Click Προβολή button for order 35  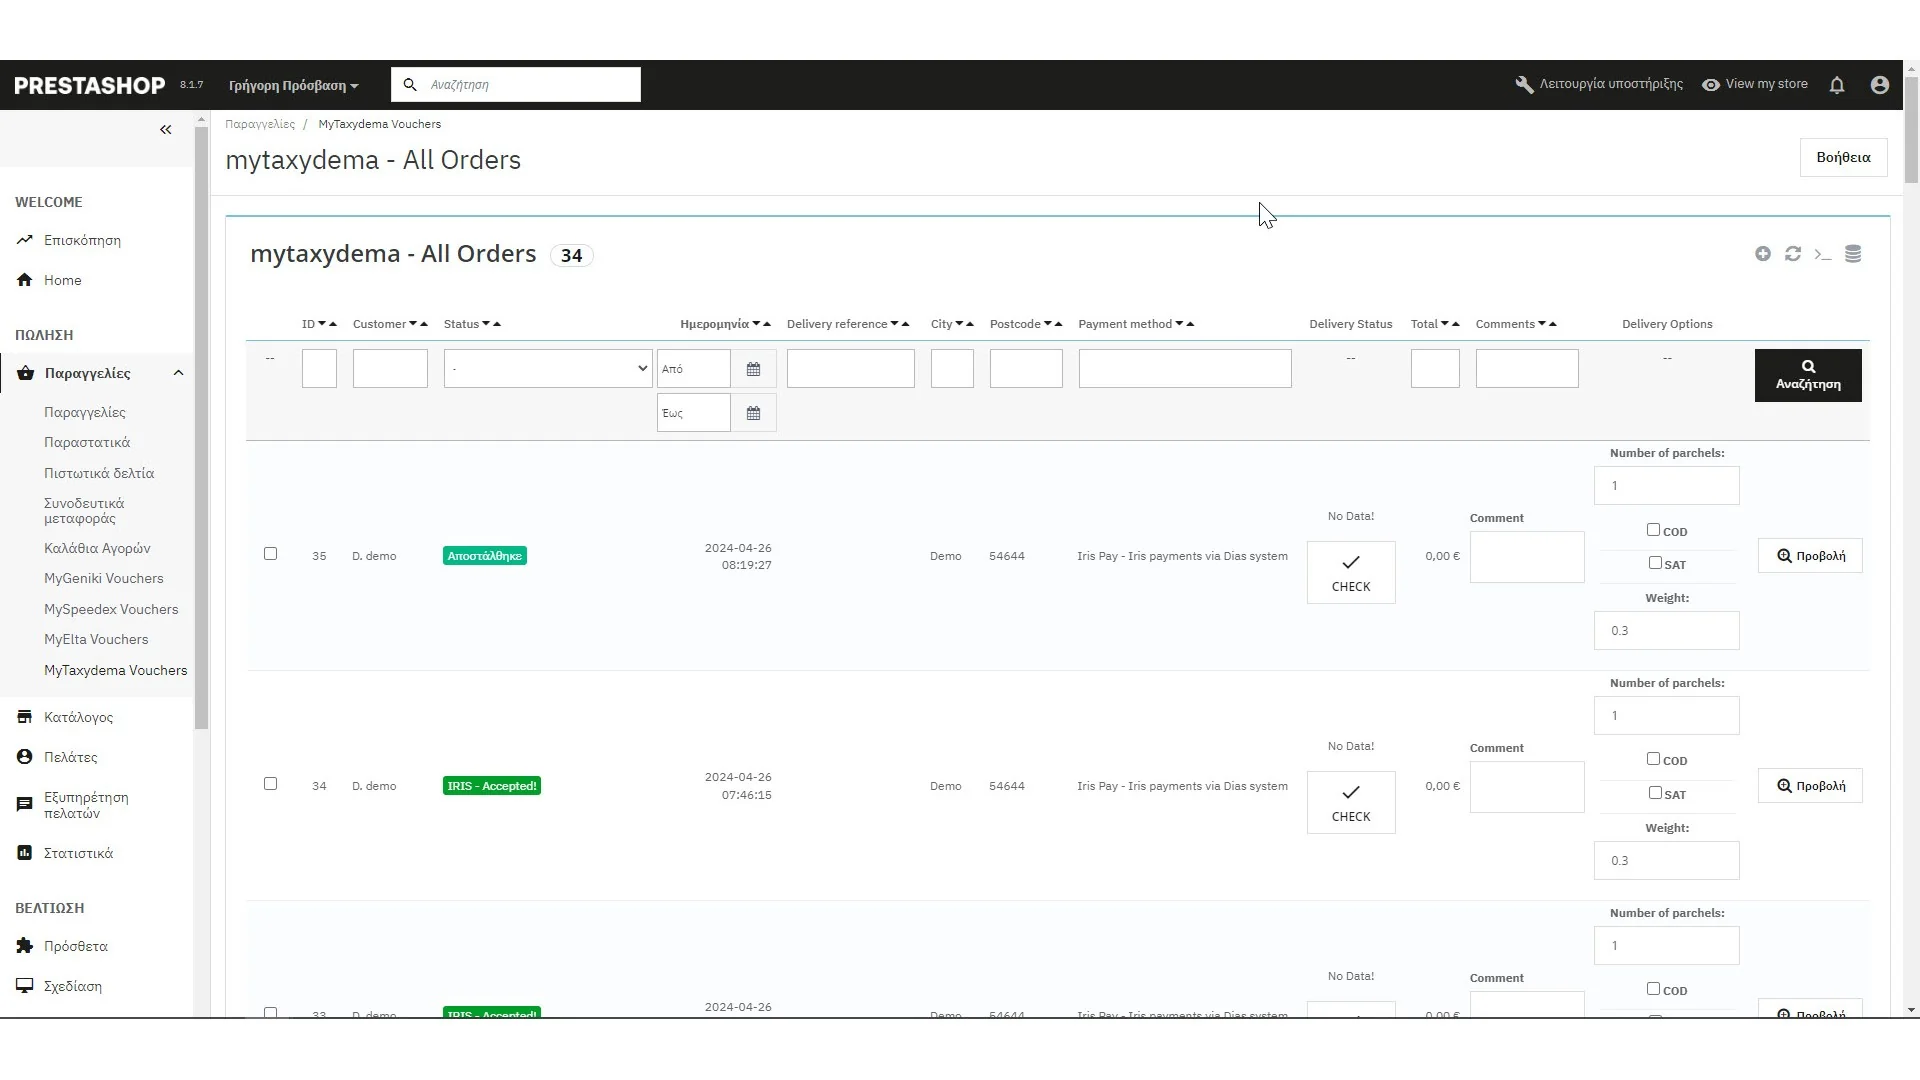click(1810, 556)
